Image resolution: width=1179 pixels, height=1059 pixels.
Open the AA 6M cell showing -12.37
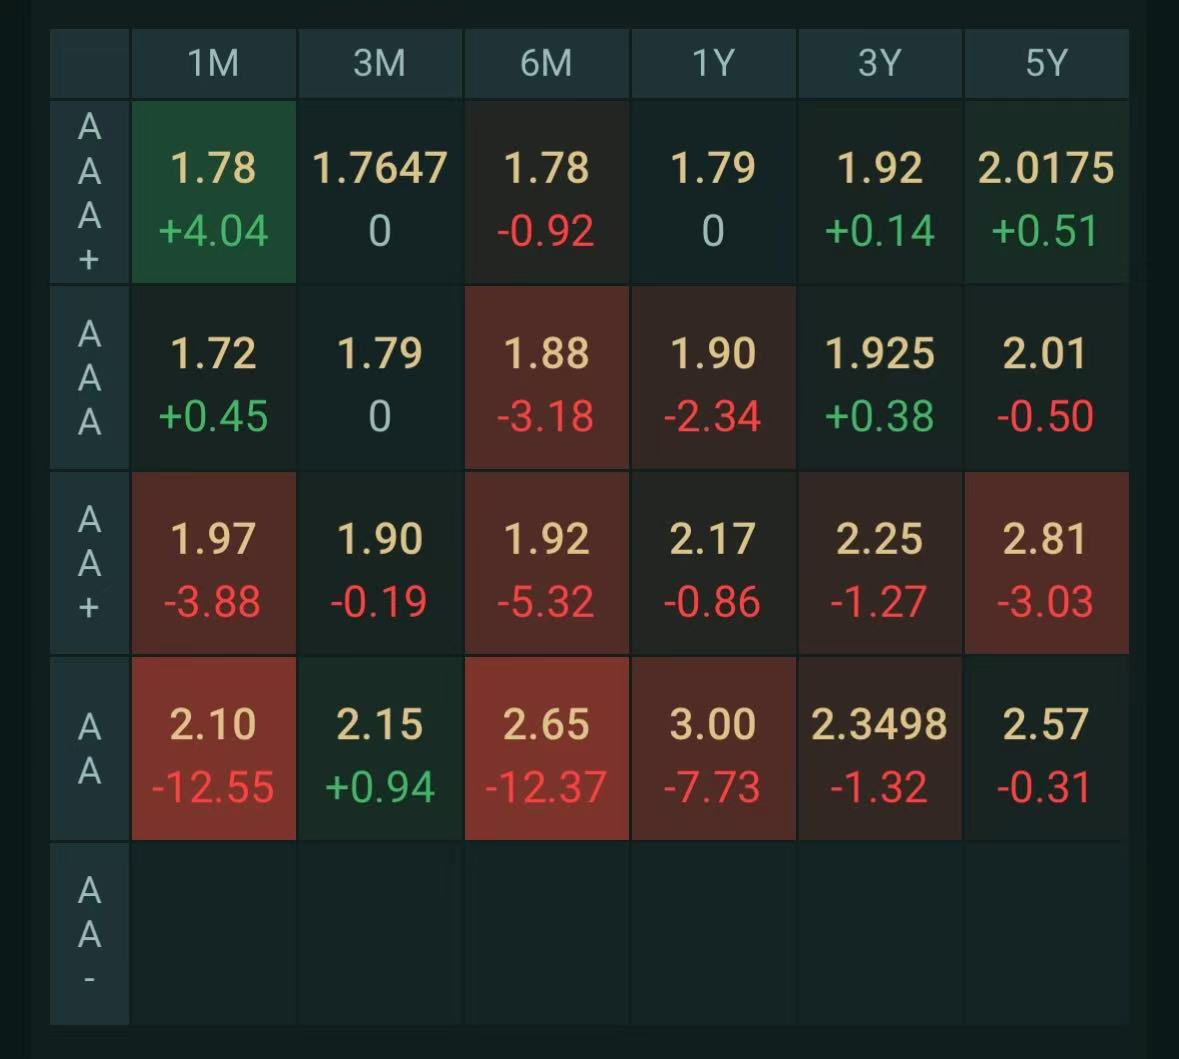[x=547, y=748]
